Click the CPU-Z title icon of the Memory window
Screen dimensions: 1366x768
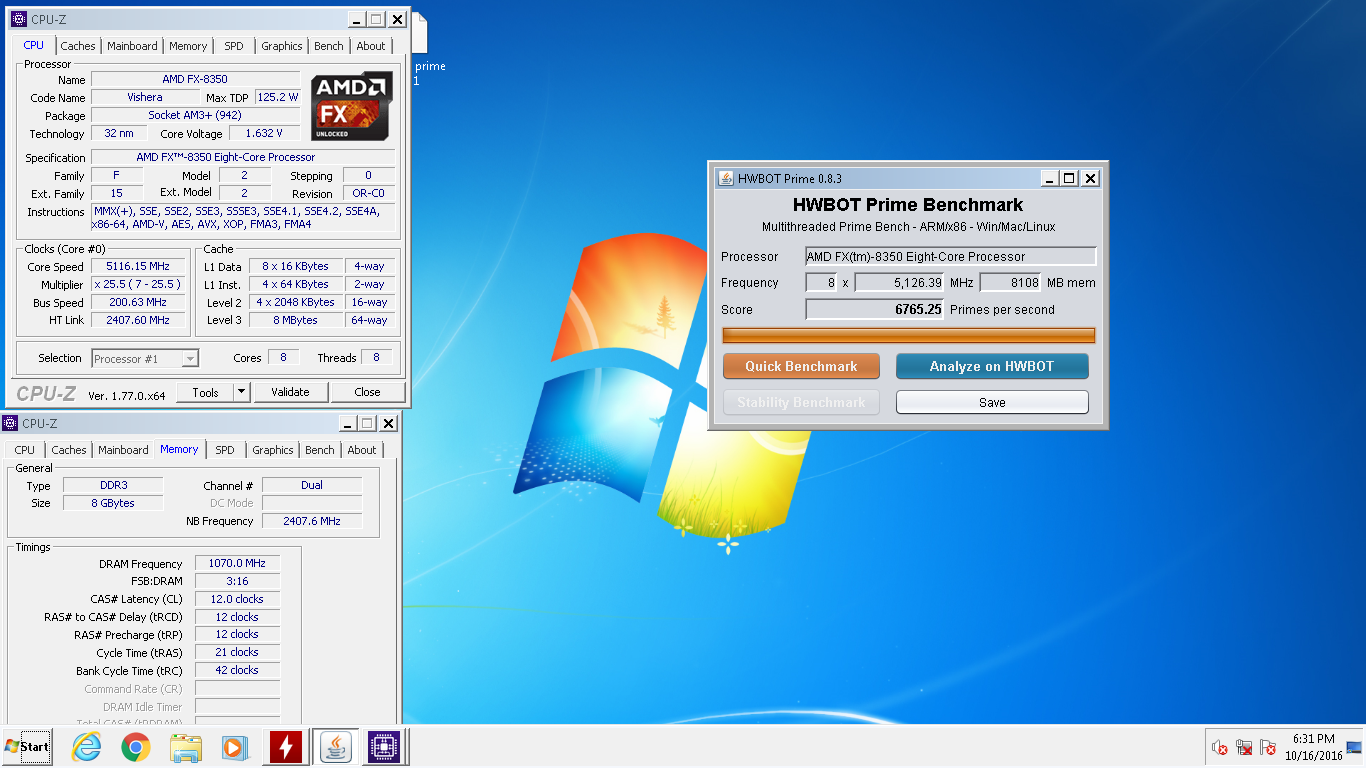[10, 423]
